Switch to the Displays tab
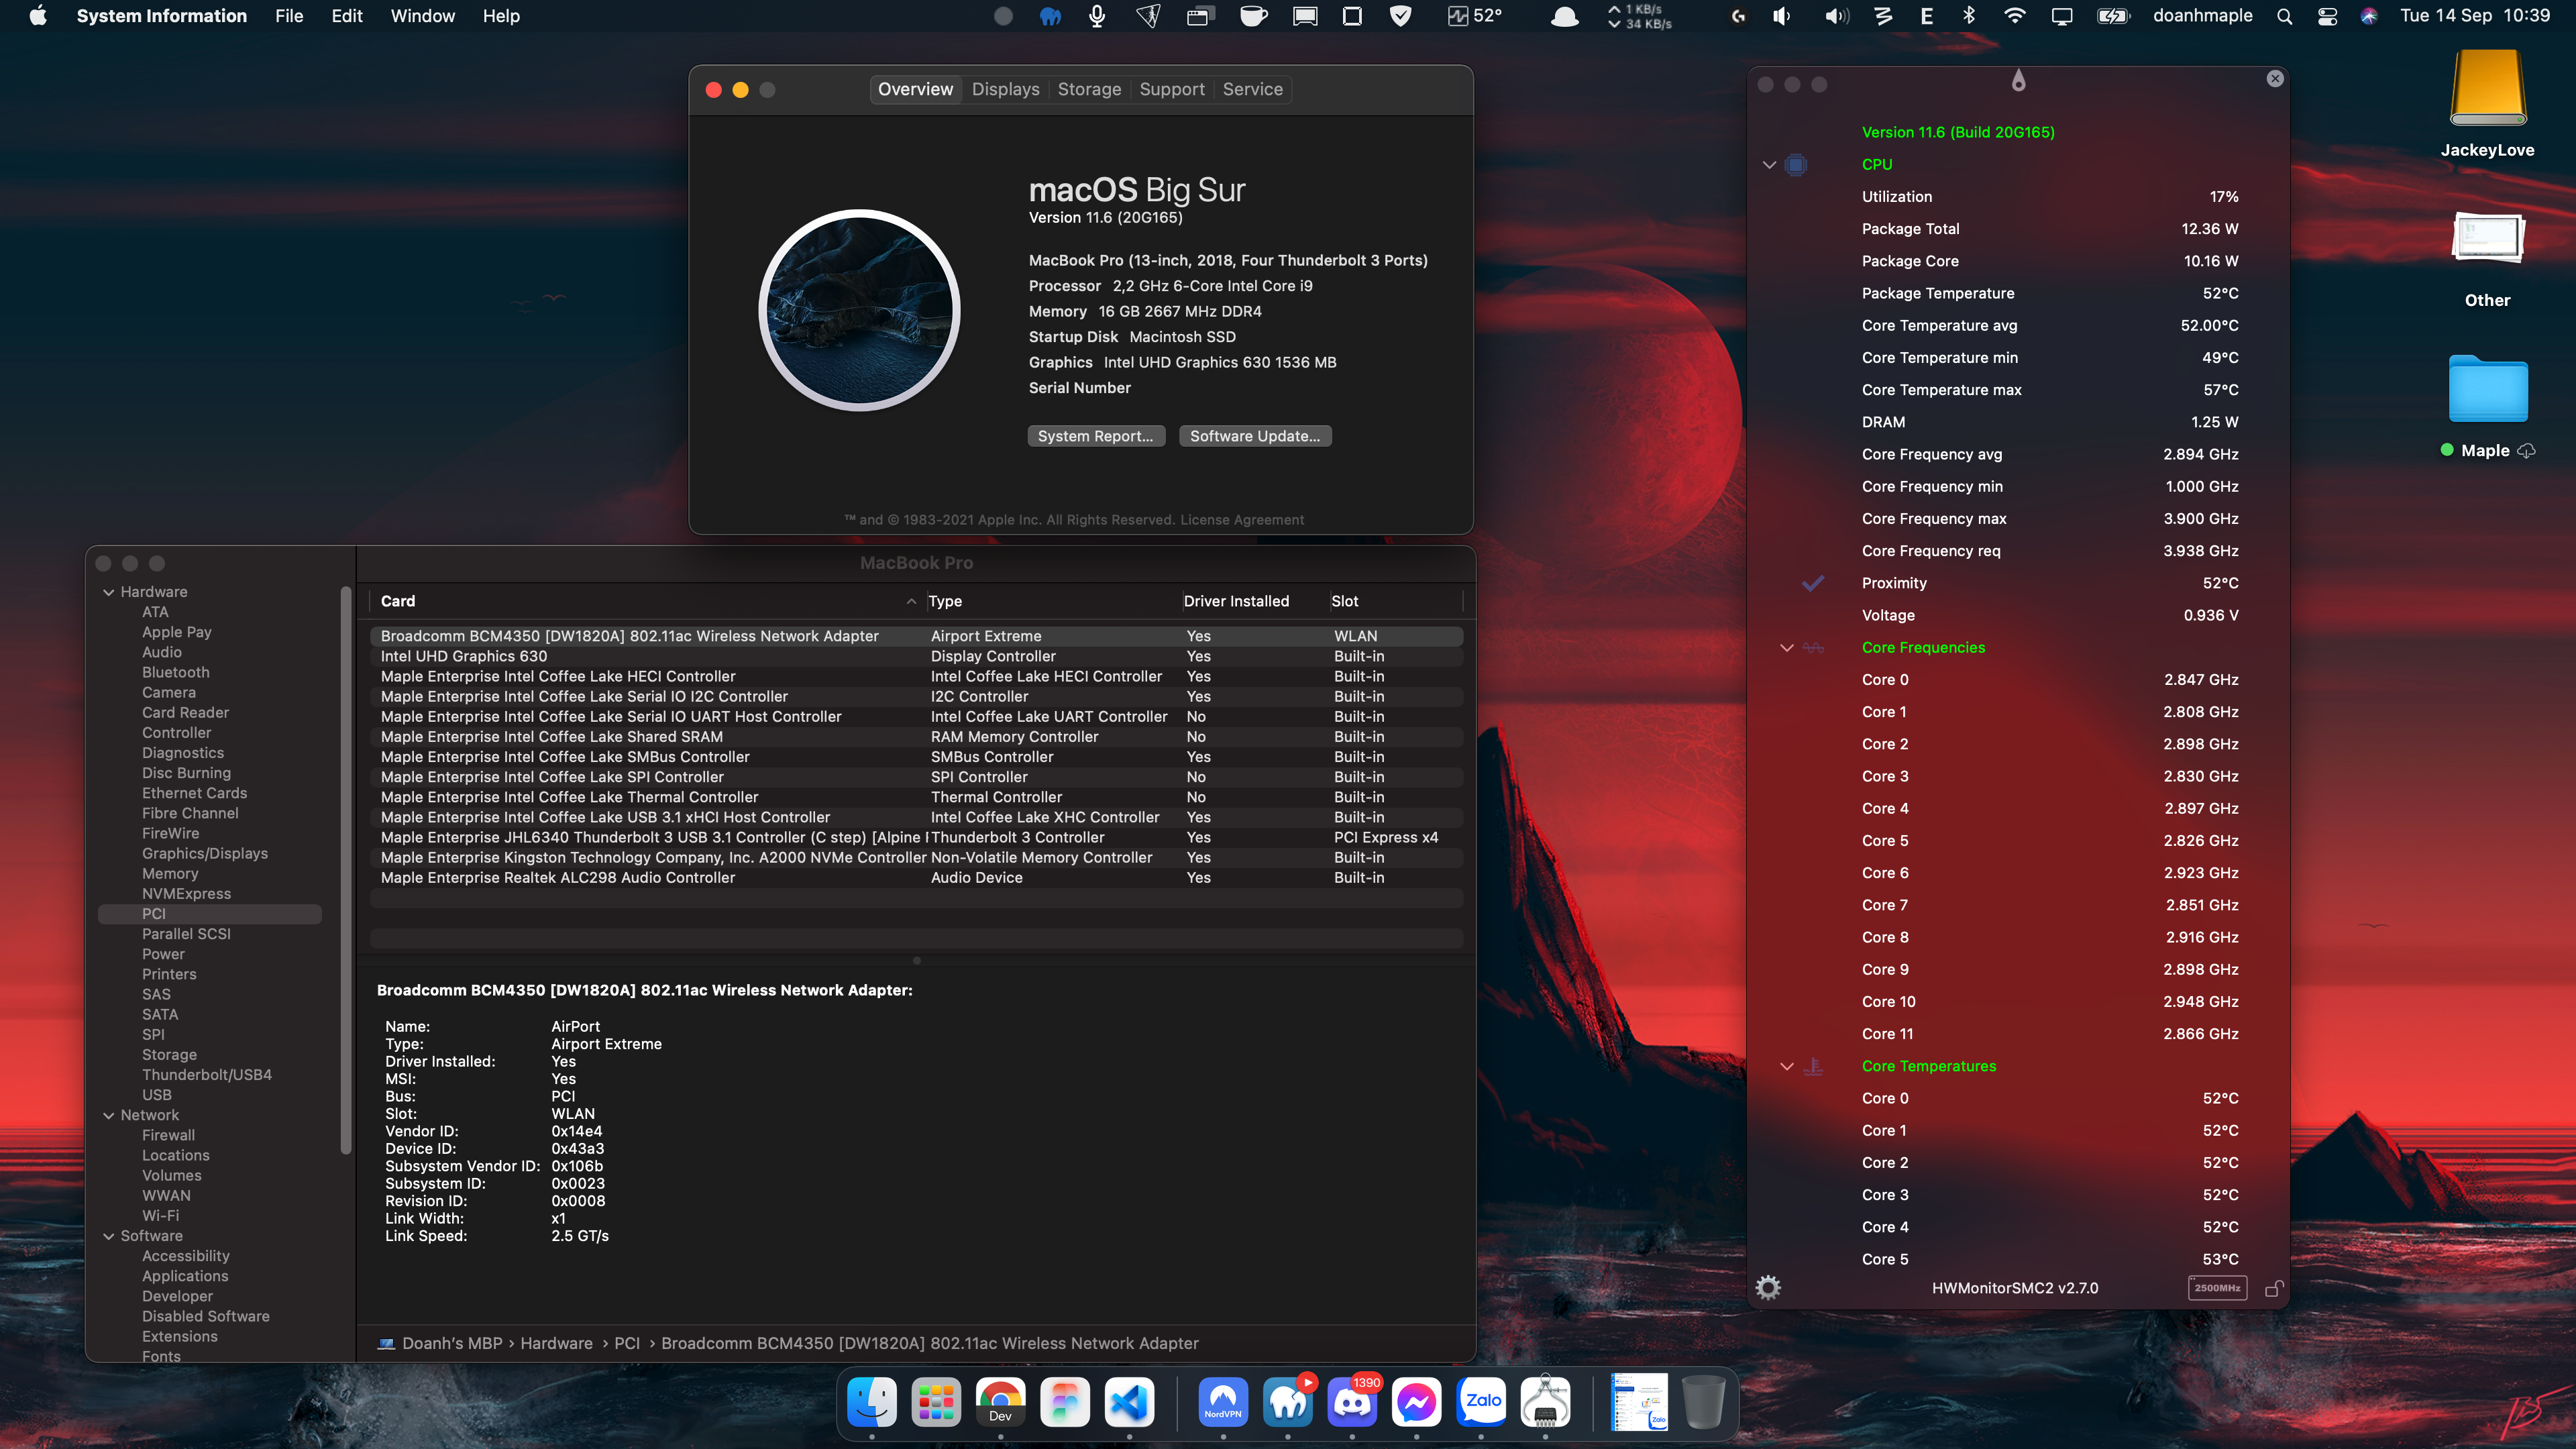Screen dimensions: 2576x1449 tap(1005, 89)
